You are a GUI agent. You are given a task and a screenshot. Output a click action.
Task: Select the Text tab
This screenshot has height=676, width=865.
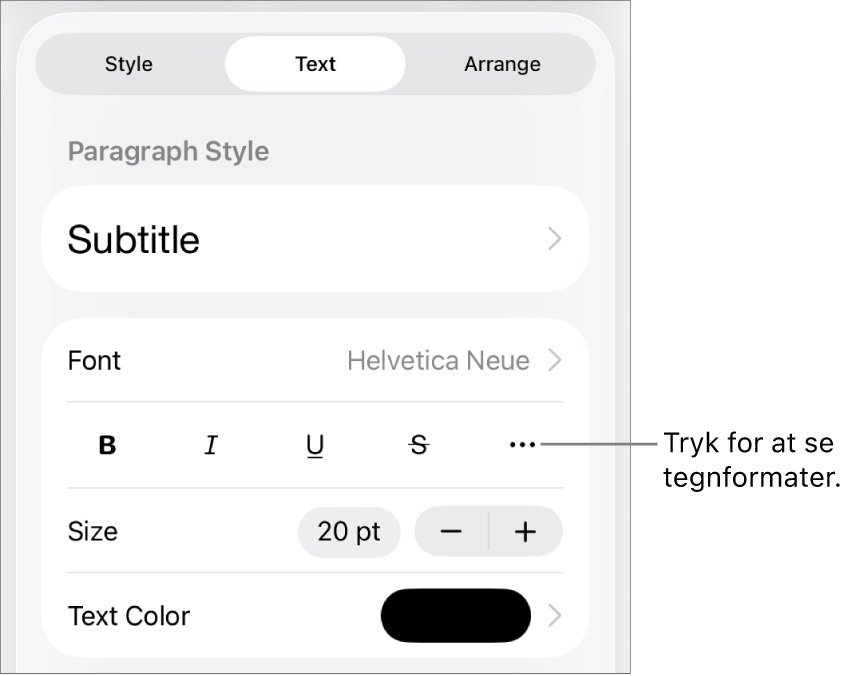coord(315,64)
